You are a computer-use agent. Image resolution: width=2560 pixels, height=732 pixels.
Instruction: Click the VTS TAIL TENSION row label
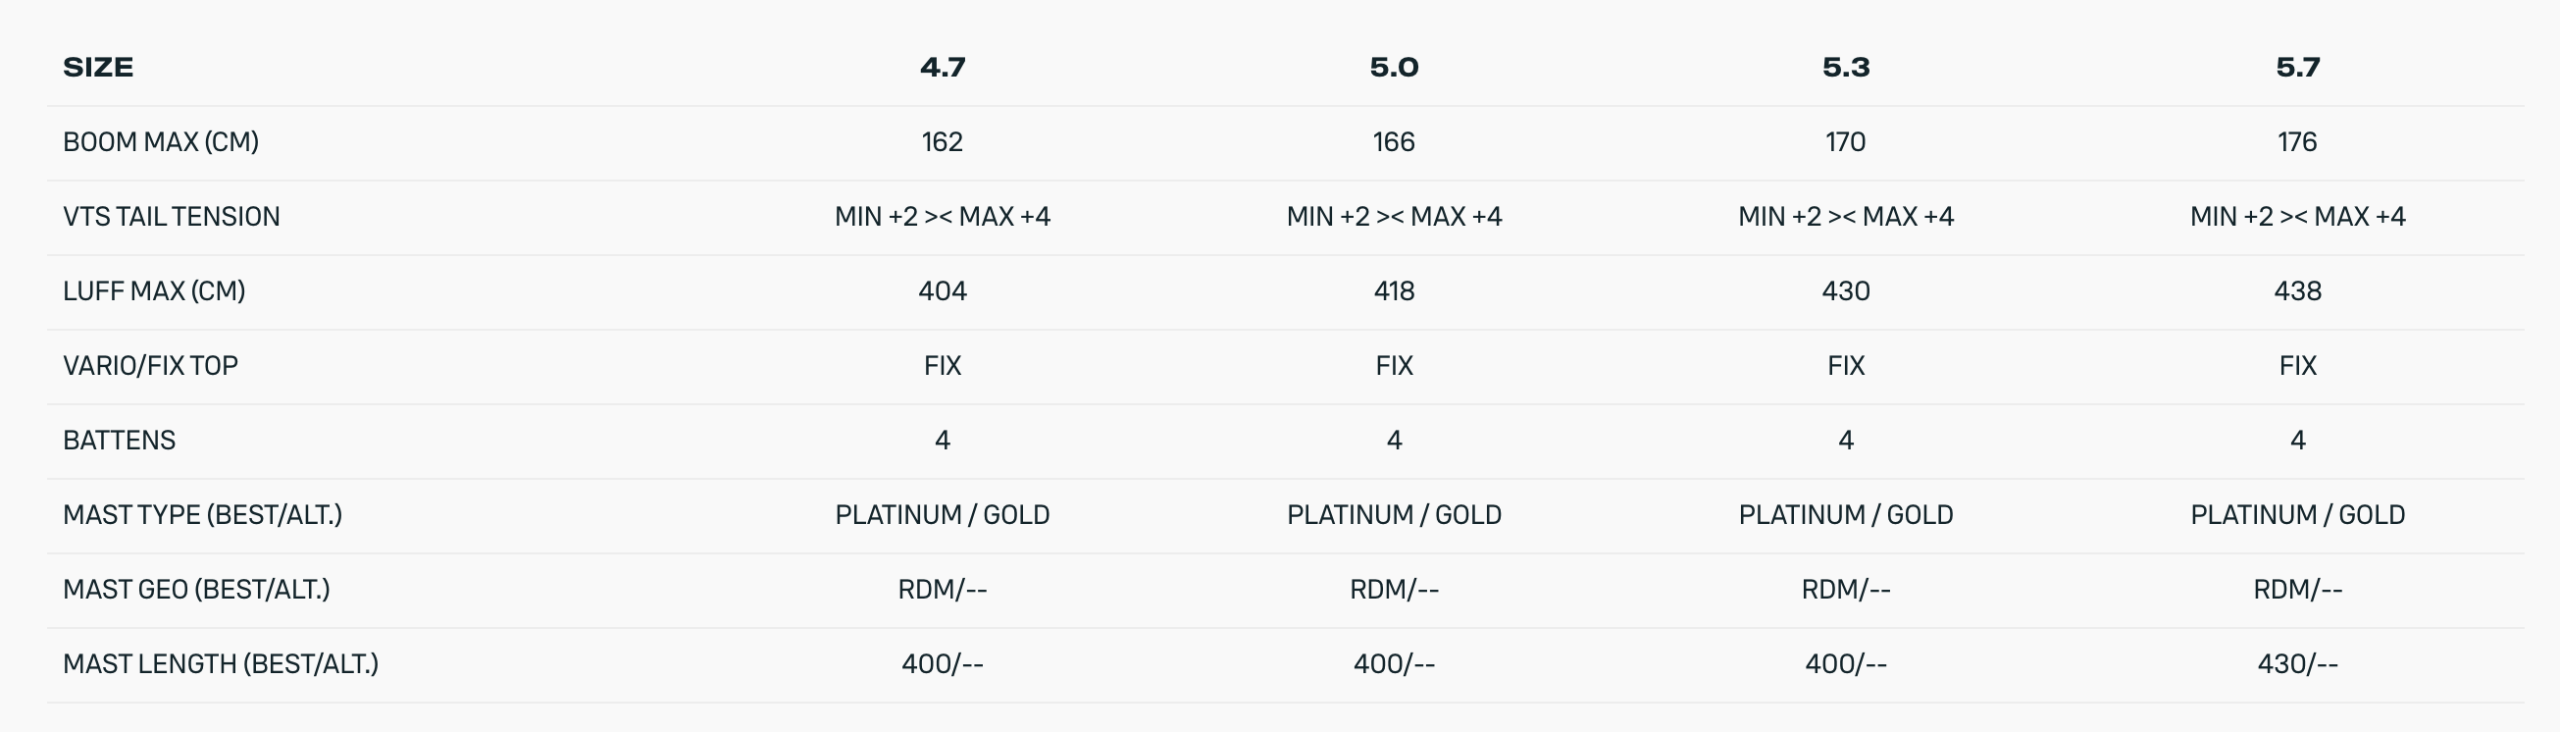(171, 216)
